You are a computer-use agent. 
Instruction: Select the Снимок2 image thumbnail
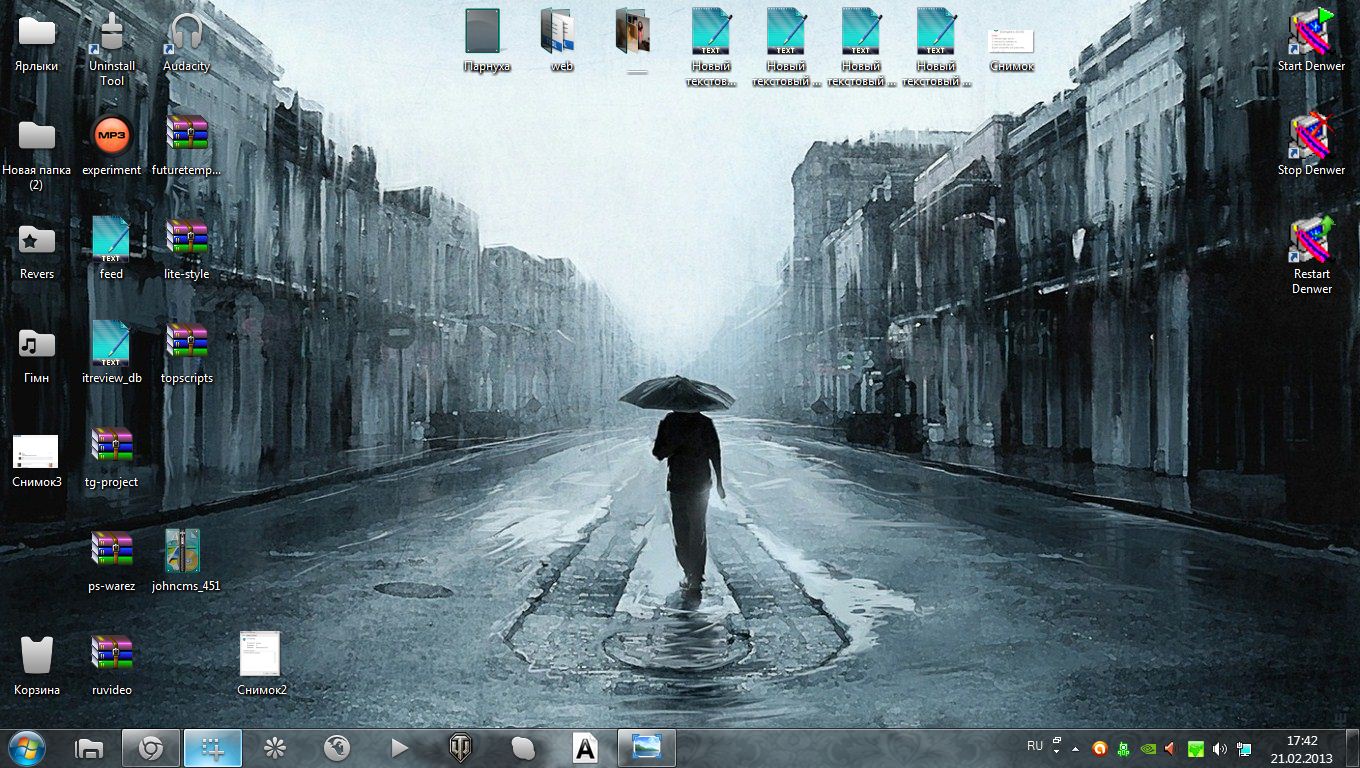click(261, 660)
